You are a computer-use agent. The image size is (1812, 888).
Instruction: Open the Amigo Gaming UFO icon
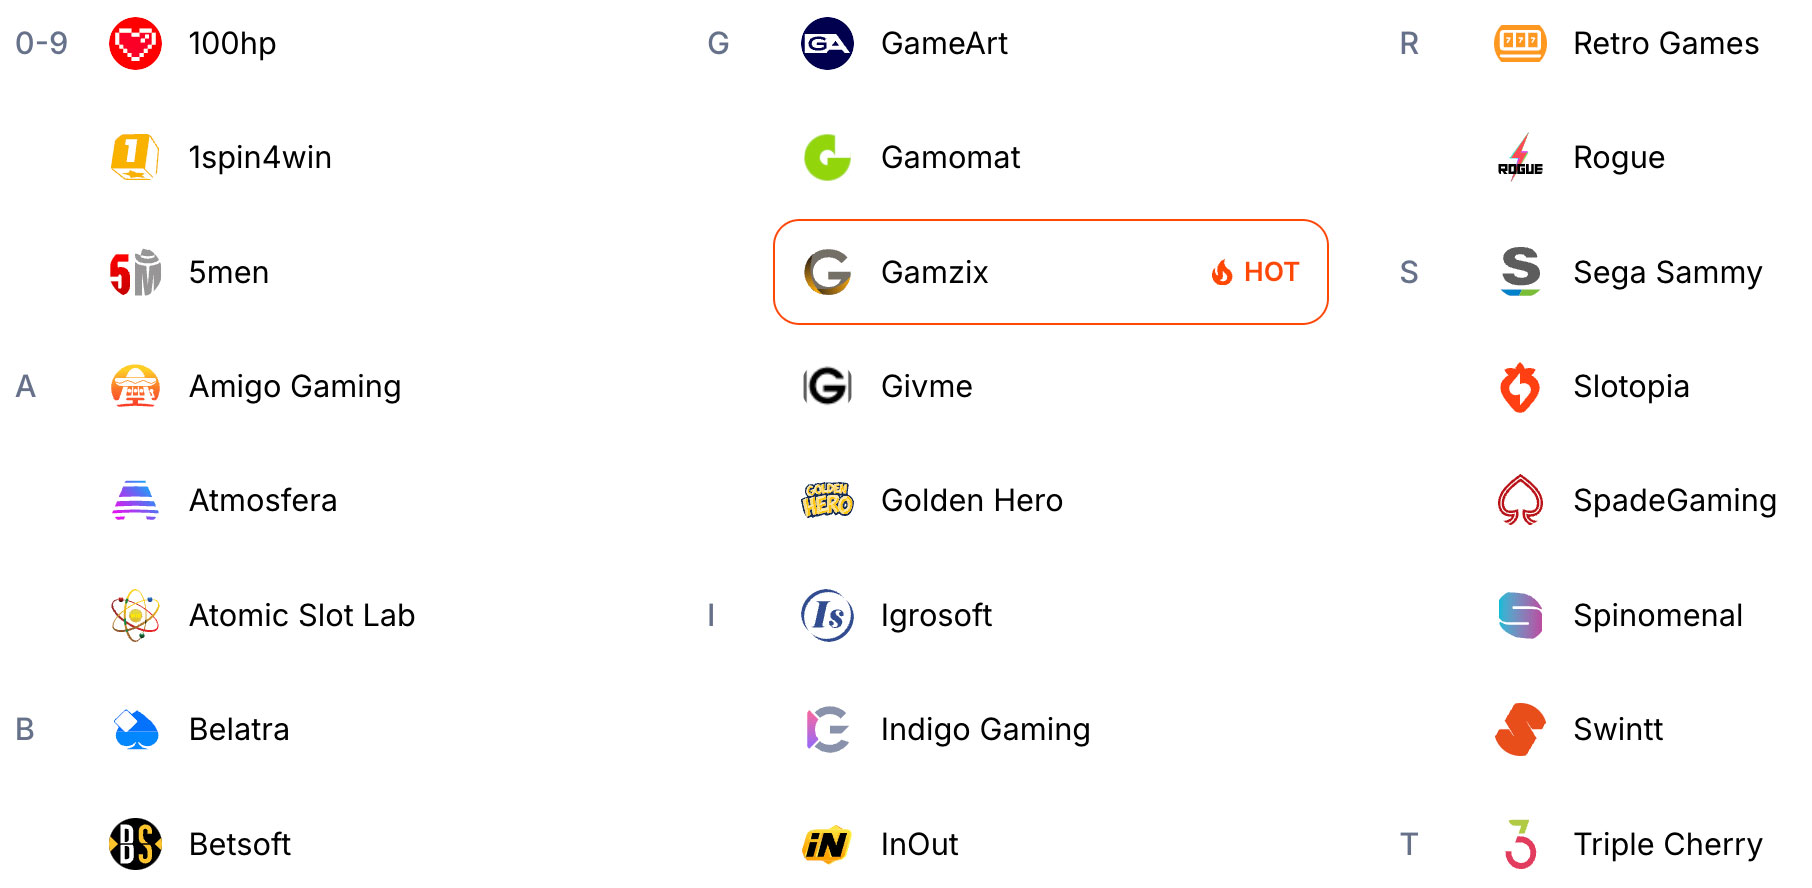click(x=135, y=386)
